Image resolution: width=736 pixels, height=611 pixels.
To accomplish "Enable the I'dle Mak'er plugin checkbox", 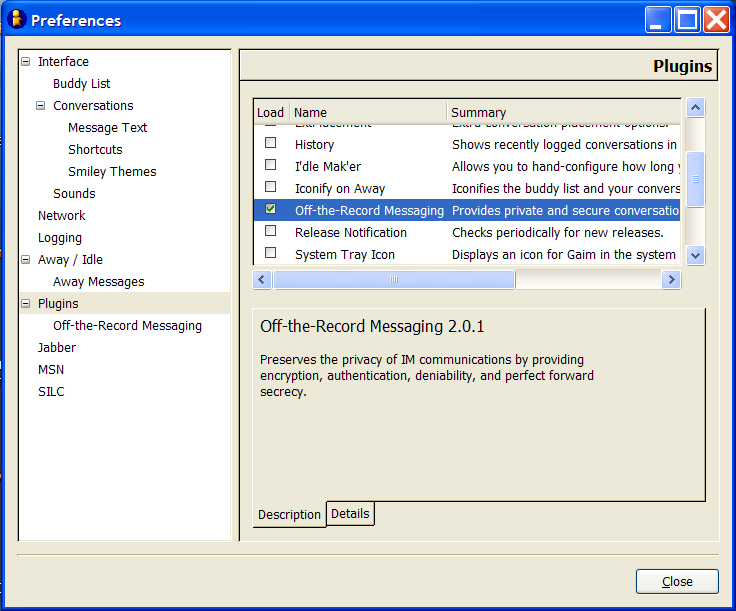I will [270, 165].
